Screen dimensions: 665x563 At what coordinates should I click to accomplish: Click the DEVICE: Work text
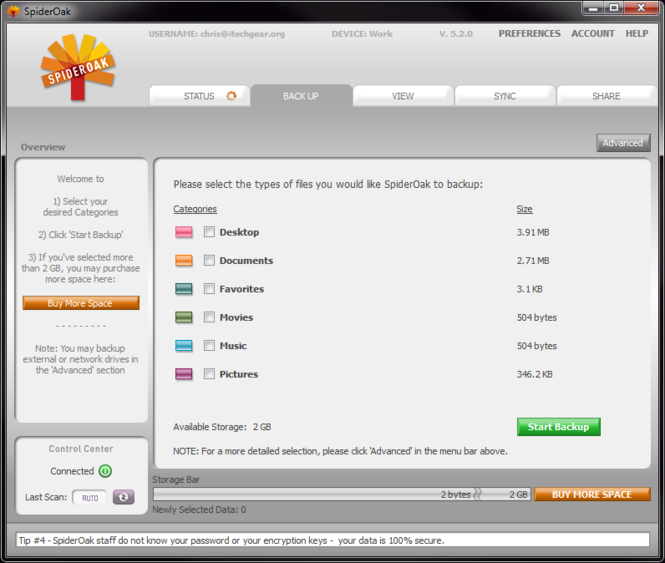tap(362, 34)
